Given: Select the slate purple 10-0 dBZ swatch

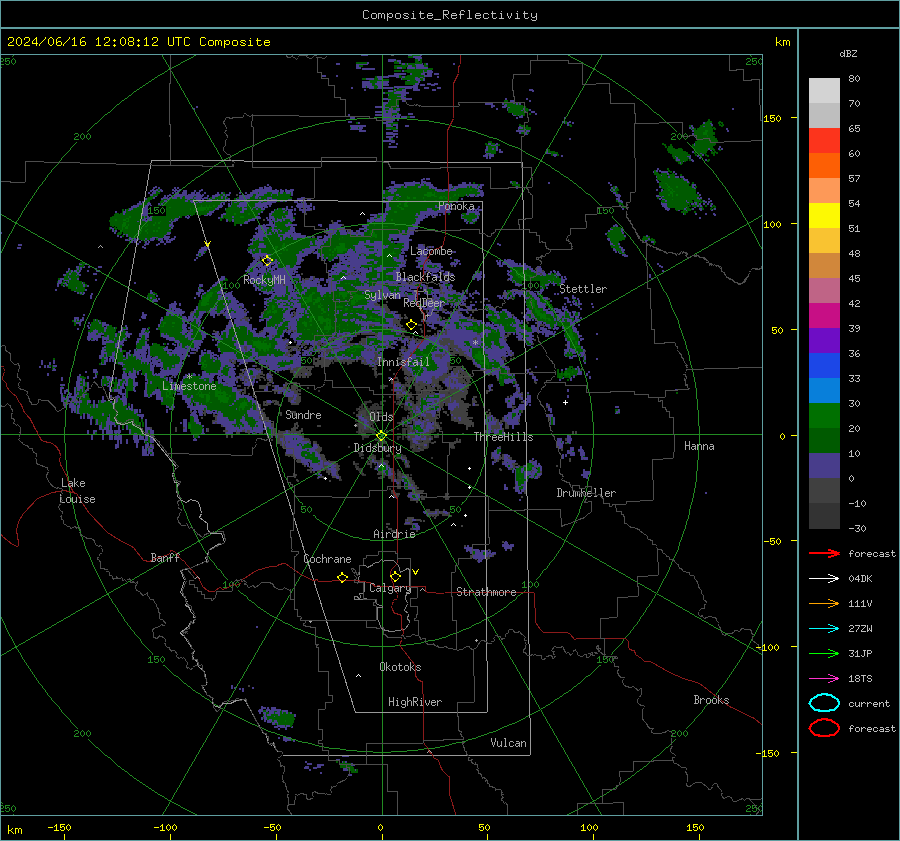Looking at the screenshot, I should click(824, 466).
